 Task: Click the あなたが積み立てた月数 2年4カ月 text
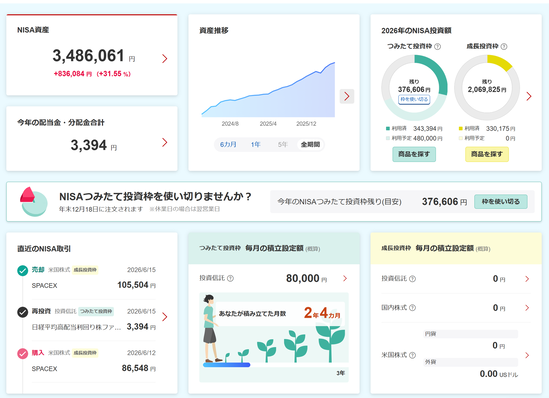279,313
